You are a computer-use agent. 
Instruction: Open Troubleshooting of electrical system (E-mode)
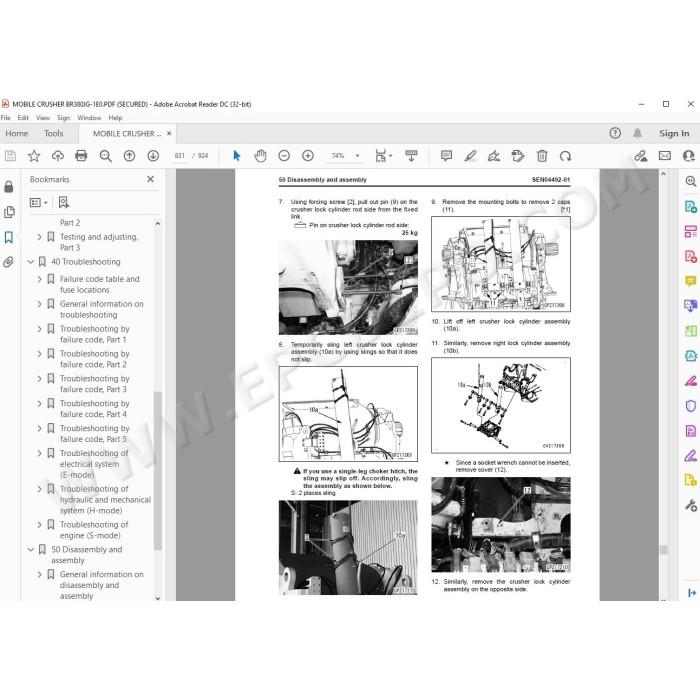click(94, 464)
